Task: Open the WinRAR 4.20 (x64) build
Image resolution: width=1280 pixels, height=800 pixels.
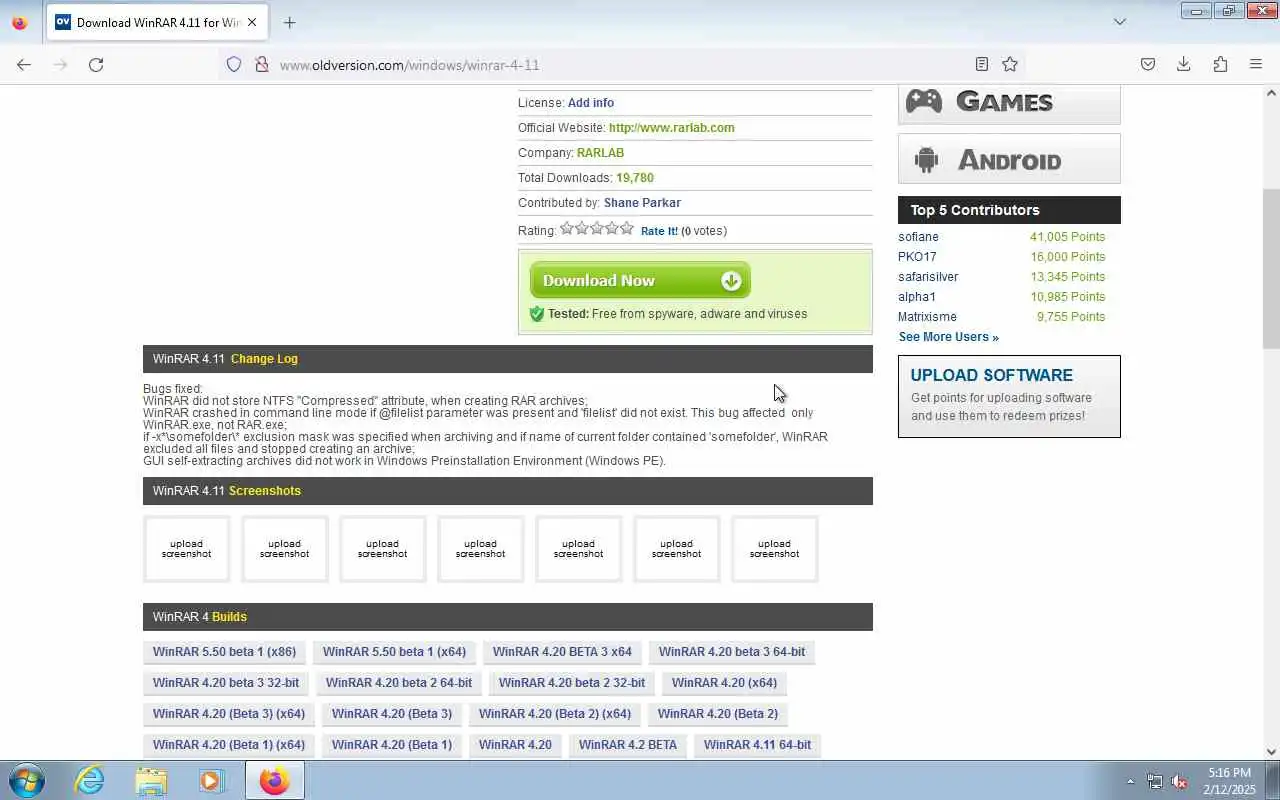Action: pyautogui.click(x=724, y=683)
